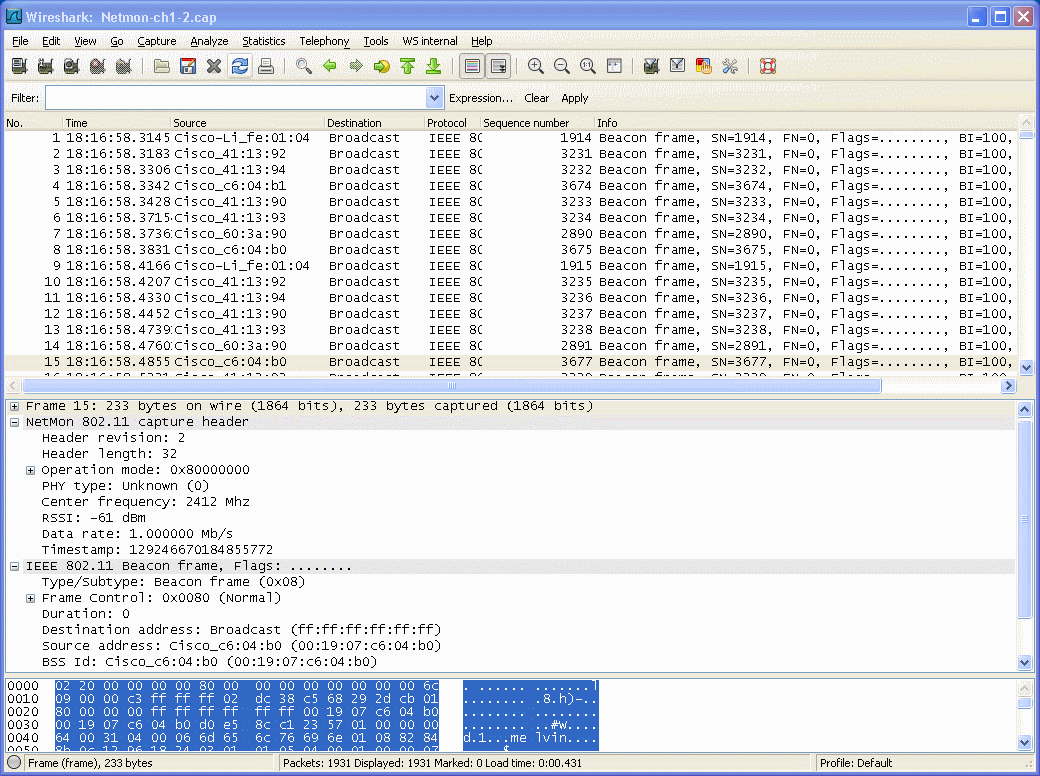1040x776 pixels.
Task: Open preferences wrench icon
Action: pos(730,66)
